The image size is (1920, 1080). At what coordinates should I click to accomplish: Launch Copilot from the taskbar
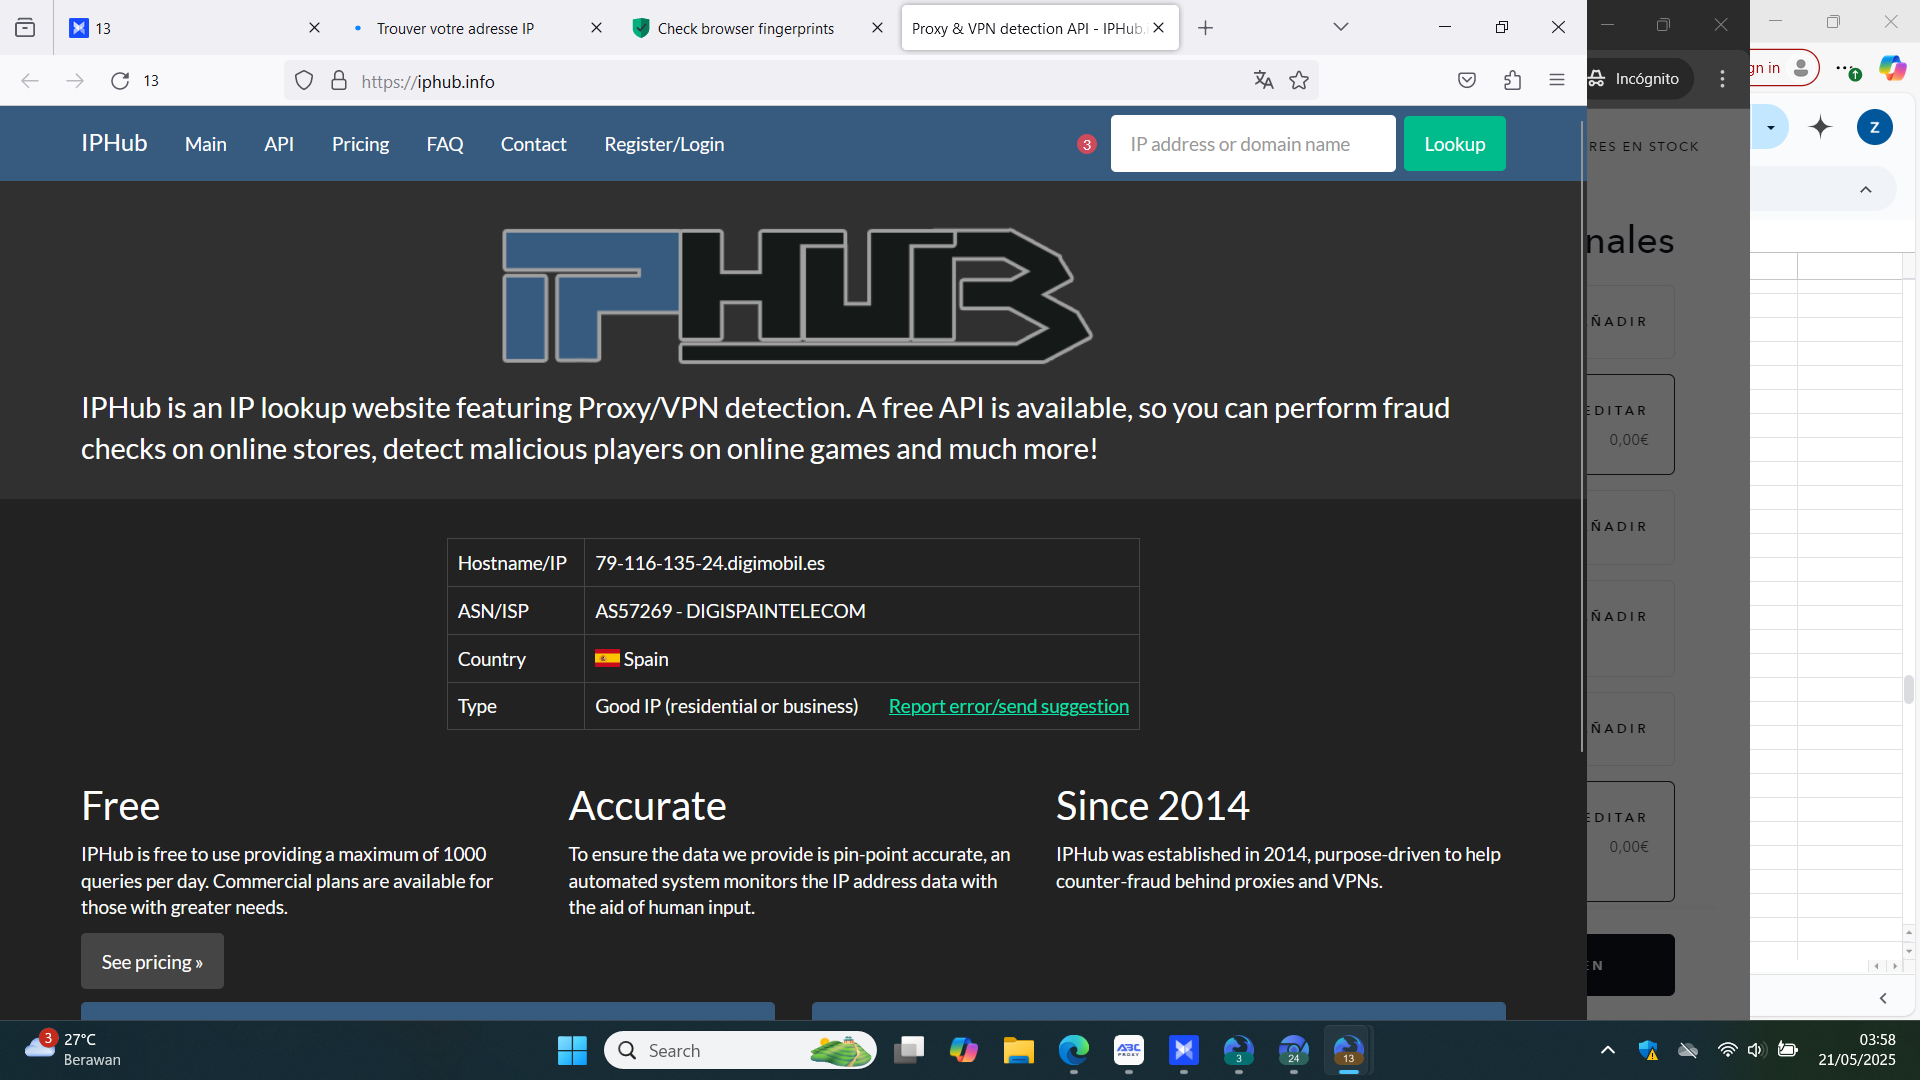point(964,1051)
